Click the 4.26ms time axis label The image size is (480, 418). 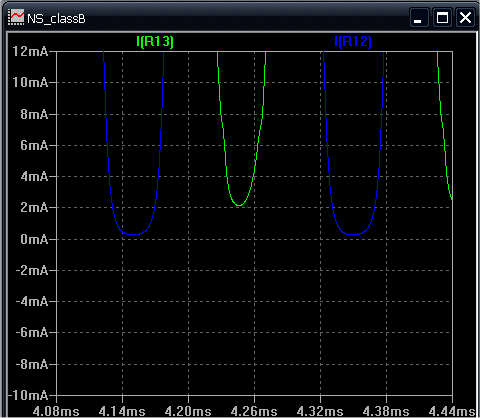click(254, 411)
